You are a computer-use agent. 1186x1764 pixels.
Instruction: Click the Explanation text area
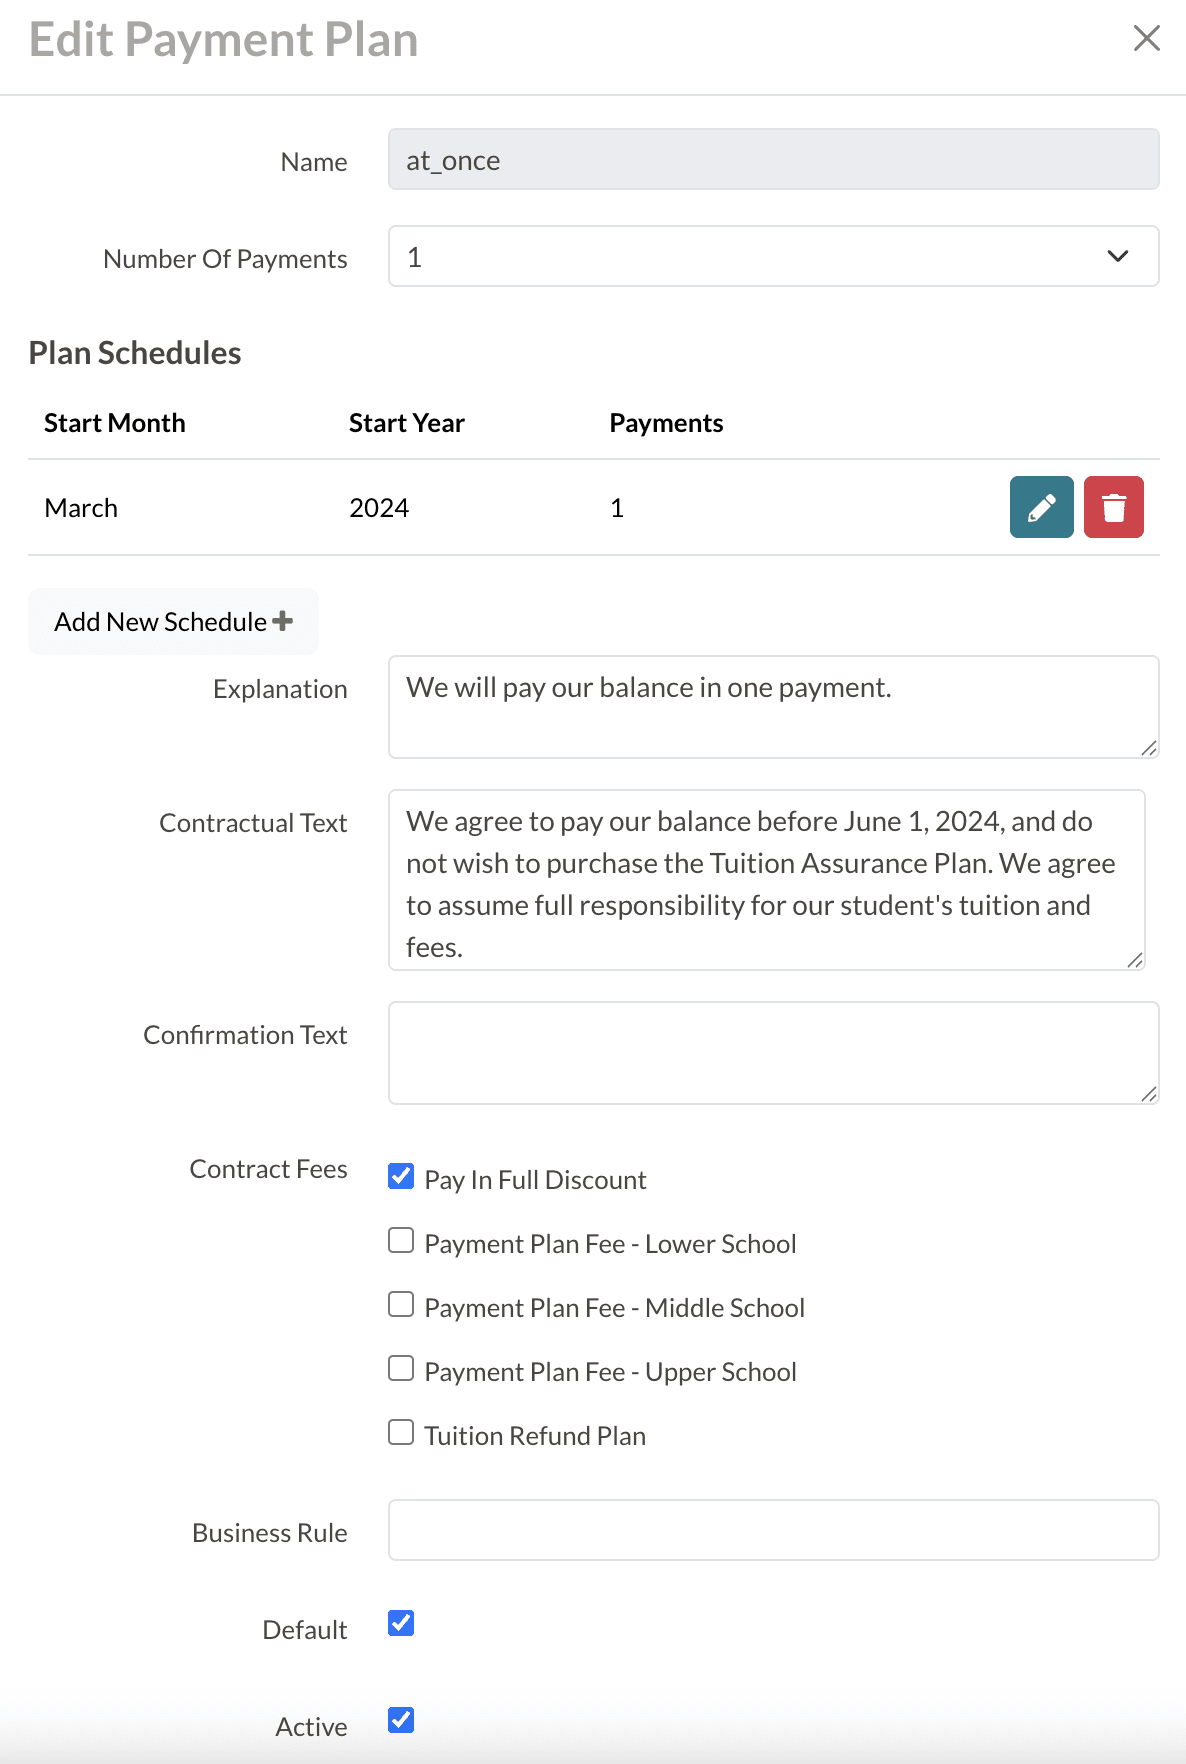773,706
